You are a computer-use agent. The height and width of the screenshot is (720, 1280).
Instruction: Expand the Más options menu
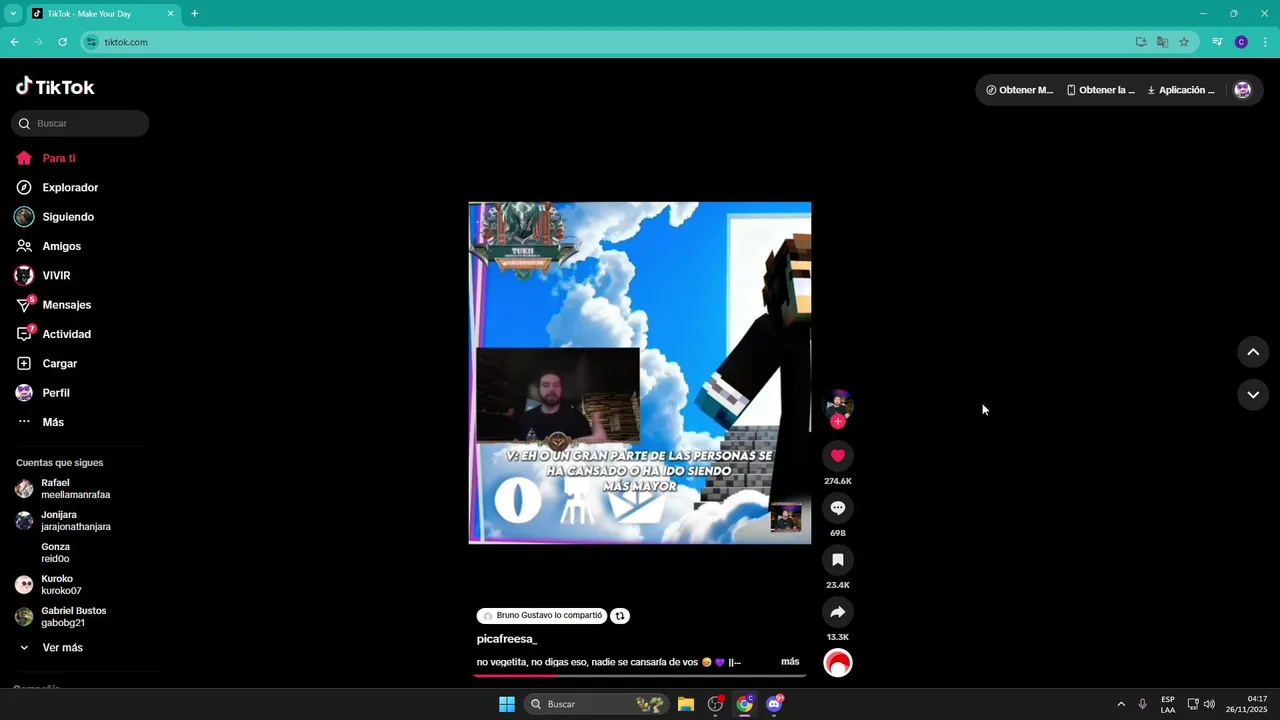53,422
